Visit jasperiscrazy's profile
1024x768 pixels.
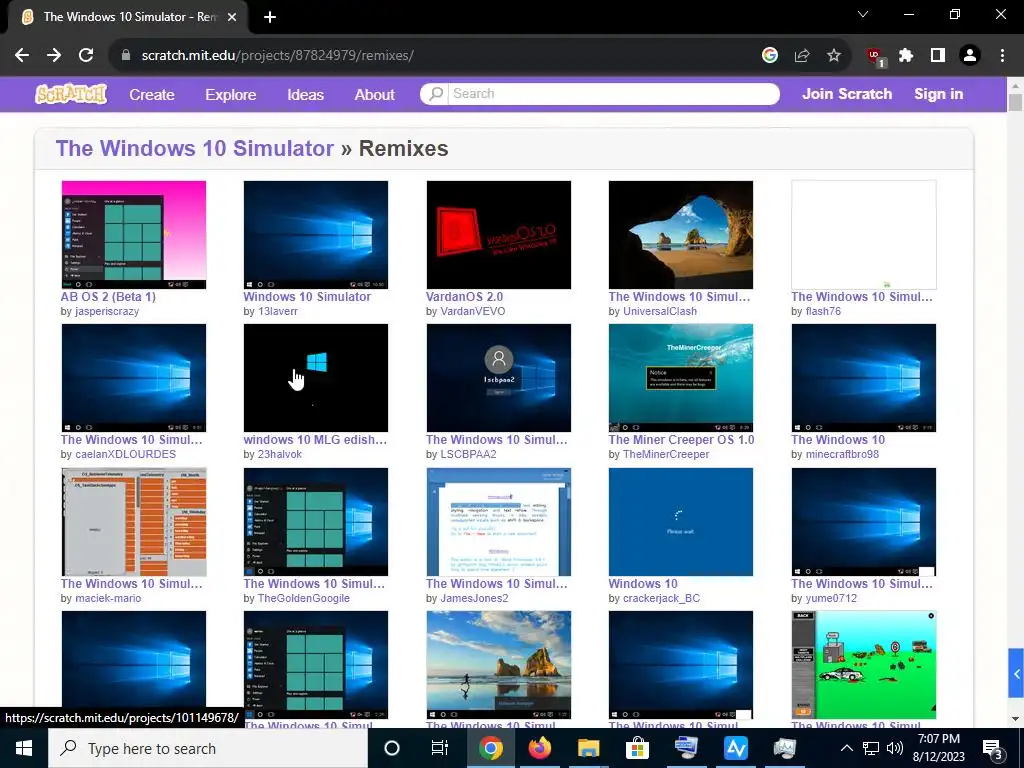pos(107,312)
